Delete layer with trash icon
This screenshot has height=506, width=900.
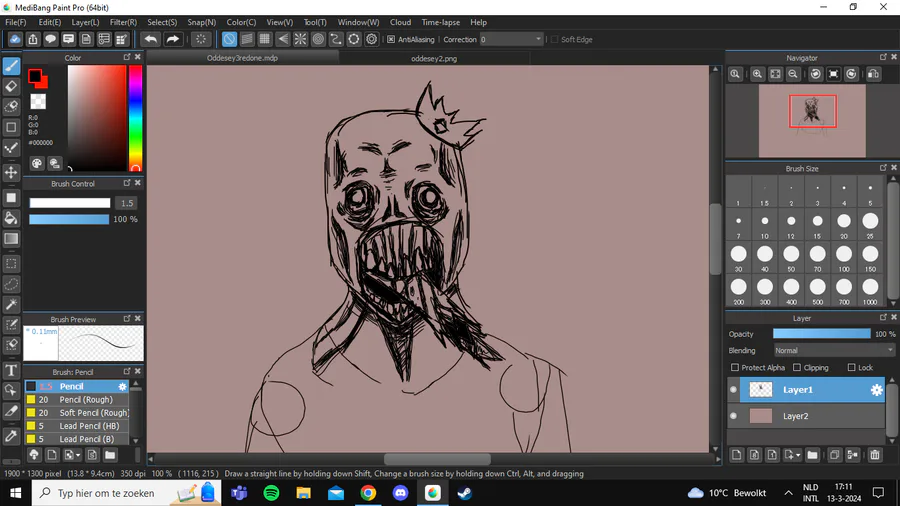coord(875,455)
